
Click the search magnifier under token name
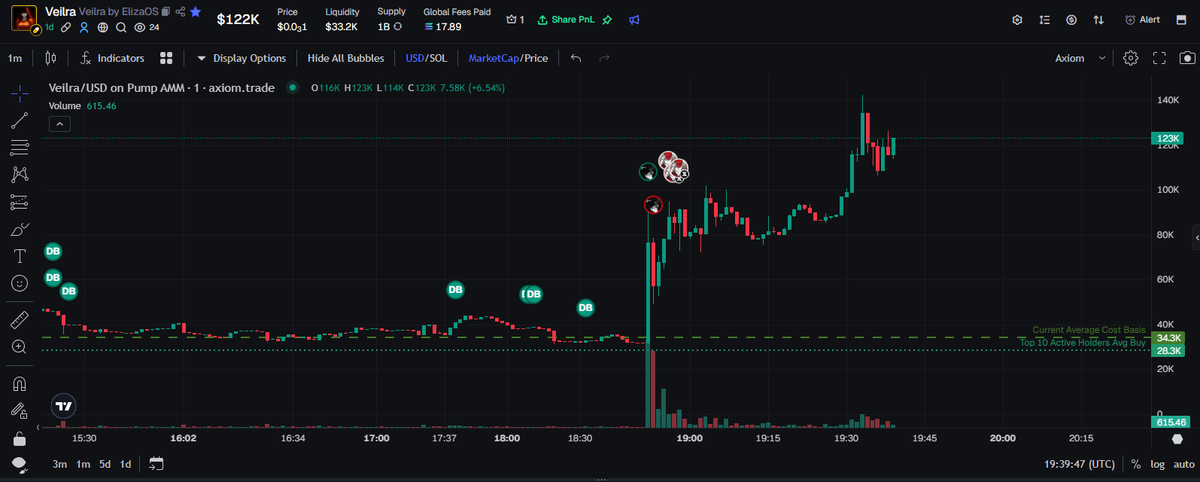(x=121, y=27)
